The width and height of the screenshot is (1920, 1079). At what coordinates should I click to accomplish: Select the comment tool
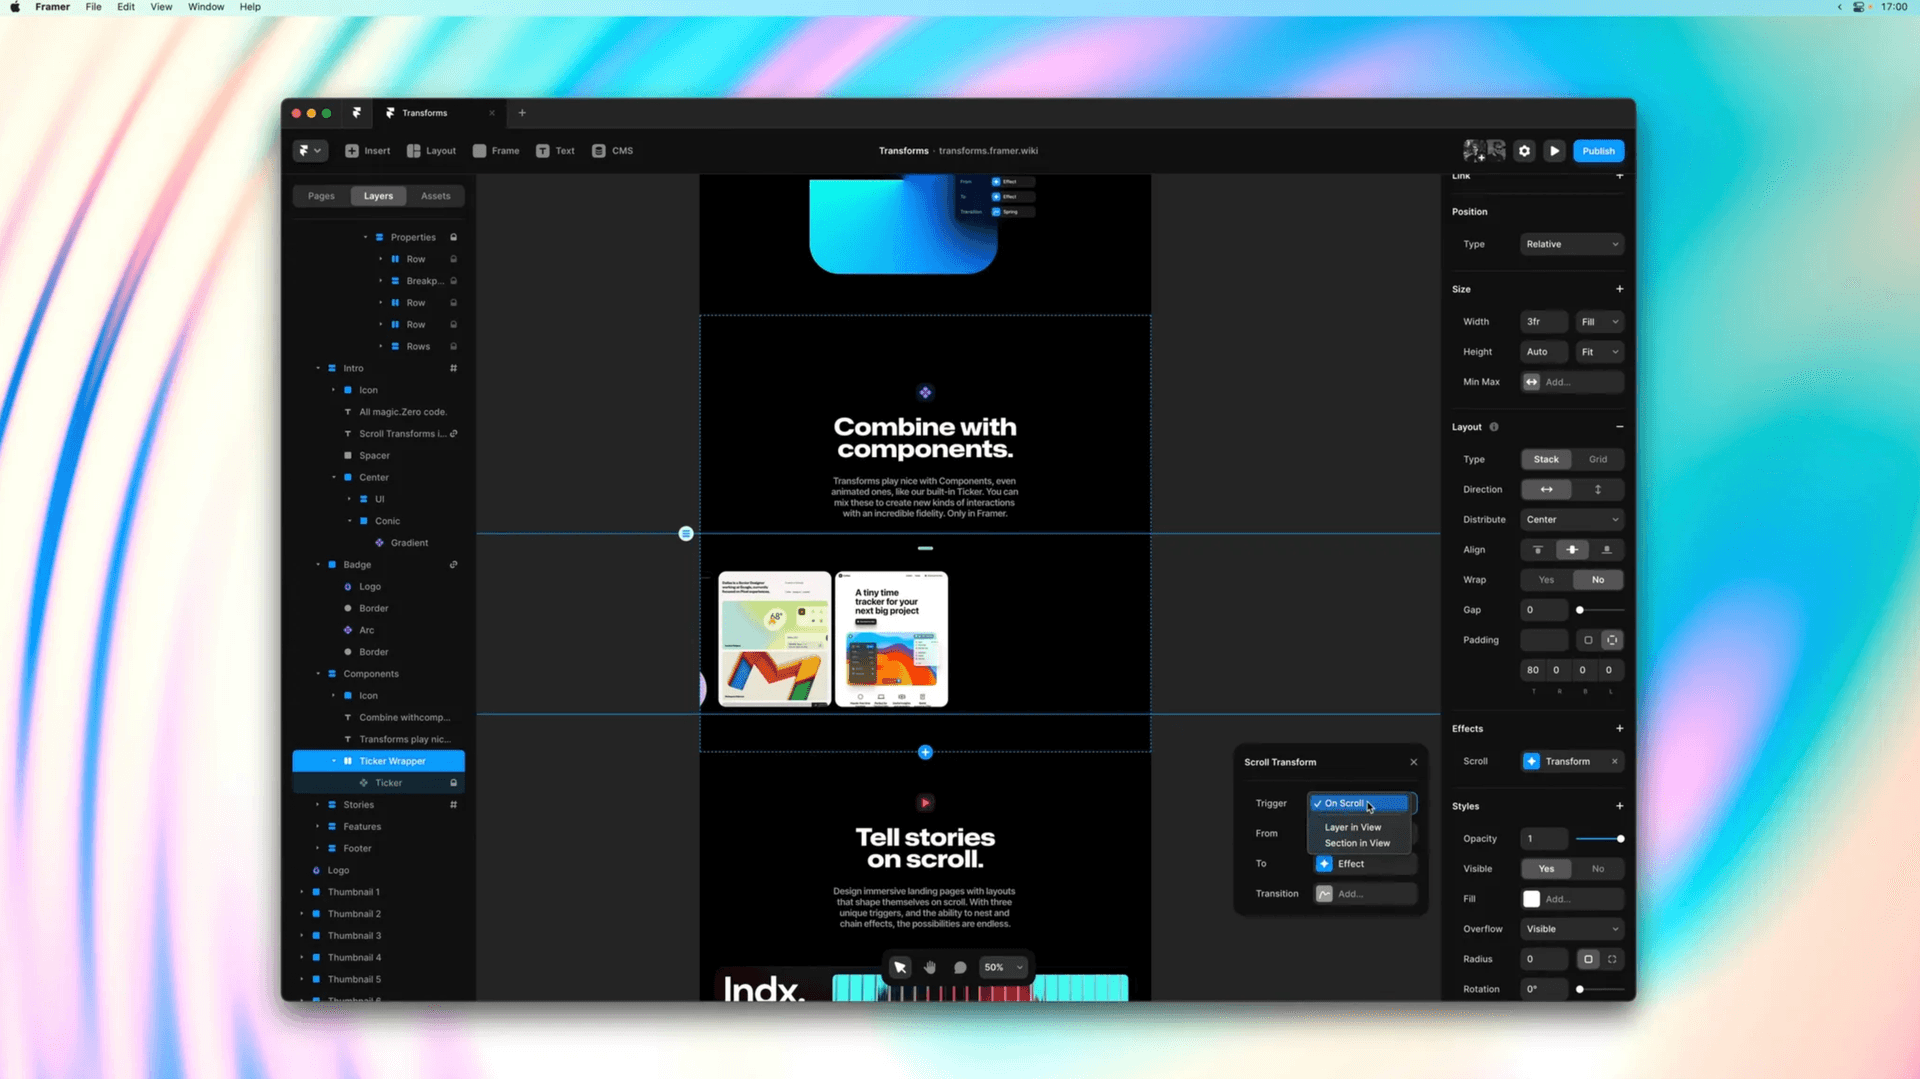[960, 967]
